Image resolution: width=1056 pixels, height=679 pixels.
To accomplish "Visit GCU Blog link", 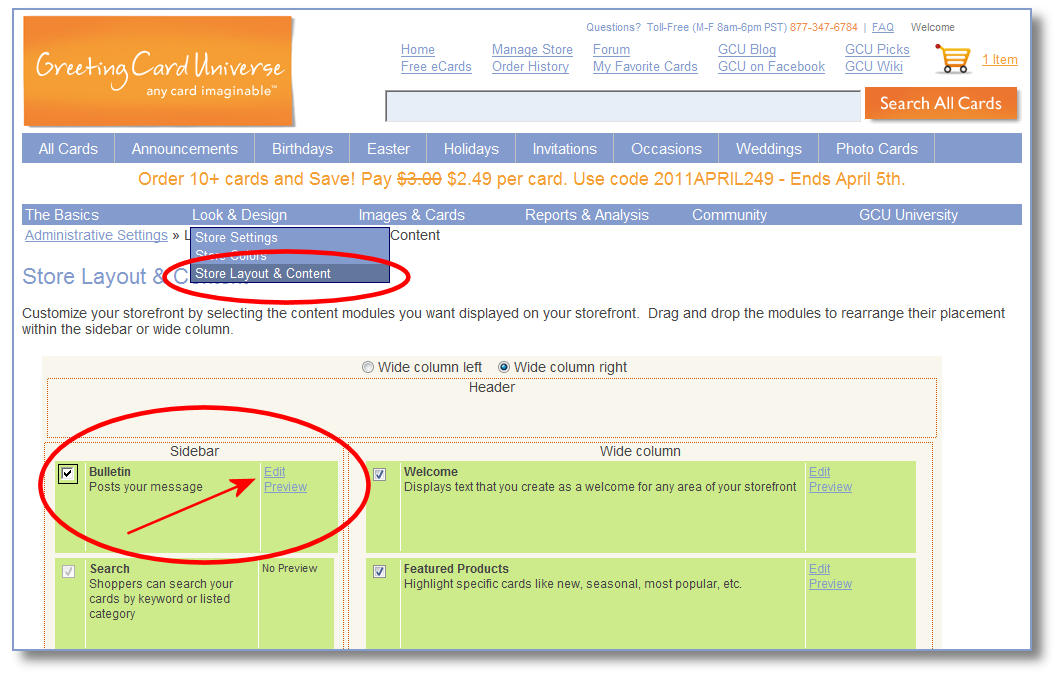I will [747, 49].
